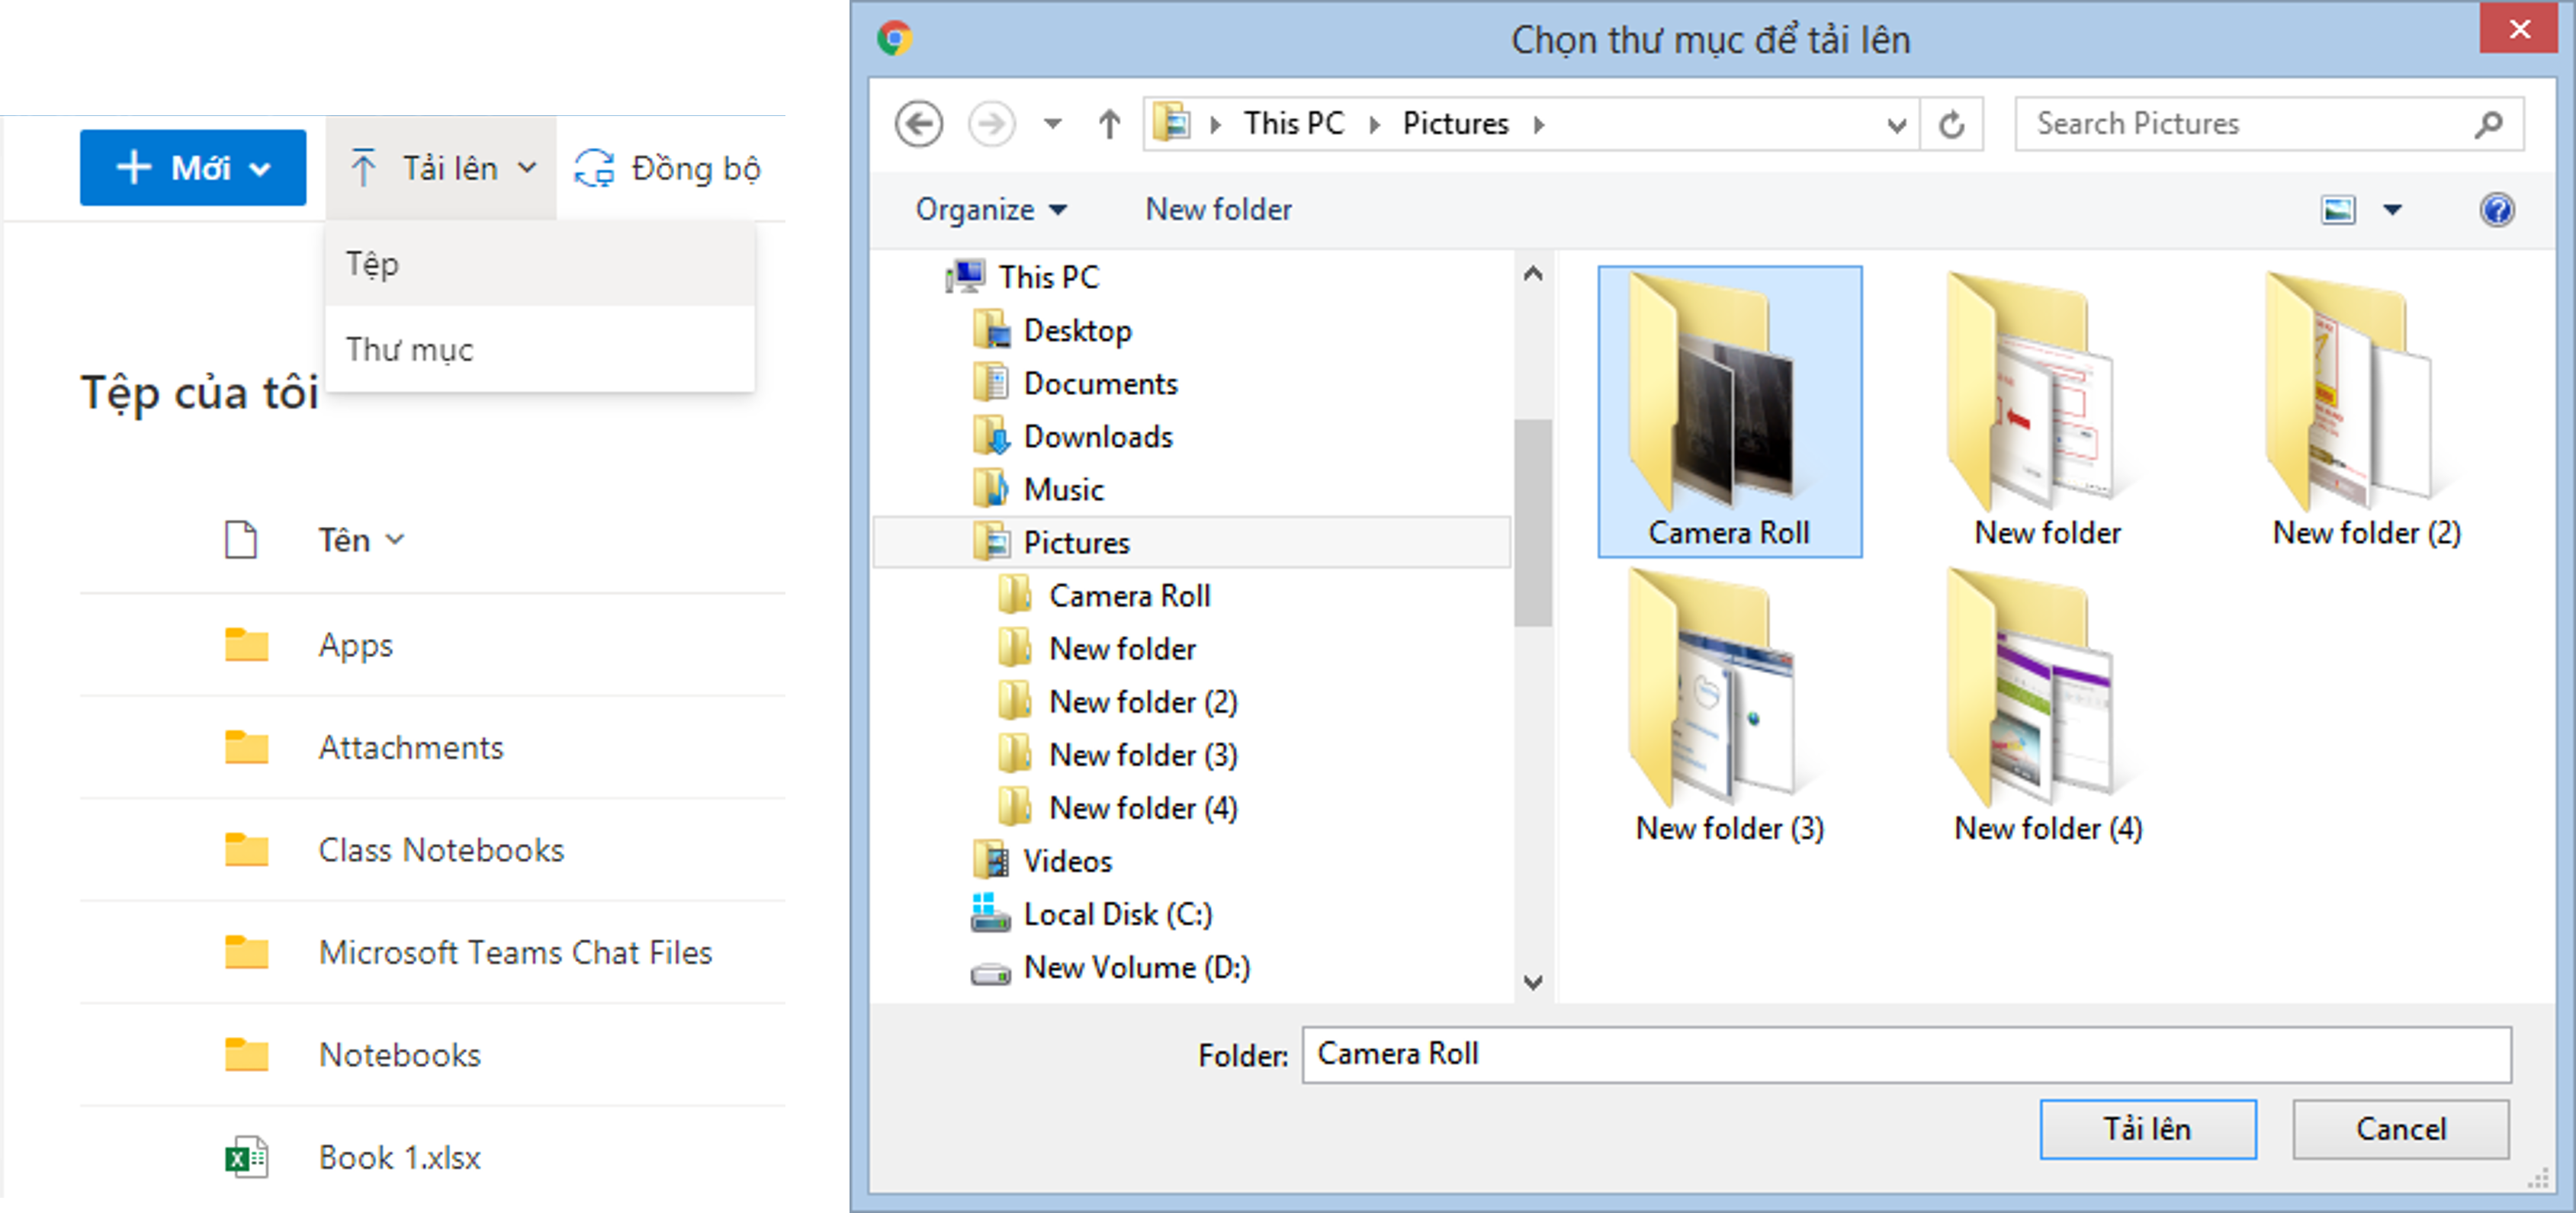Click scroll down arrow in navigation pane
2576x1213 pixels.
click(x=1532, y=982)
